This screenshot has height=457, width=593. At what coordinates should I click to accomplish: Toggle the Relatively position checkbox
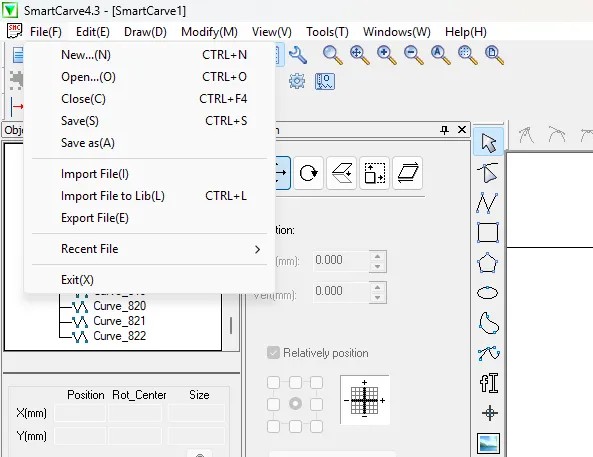(273, 353)
